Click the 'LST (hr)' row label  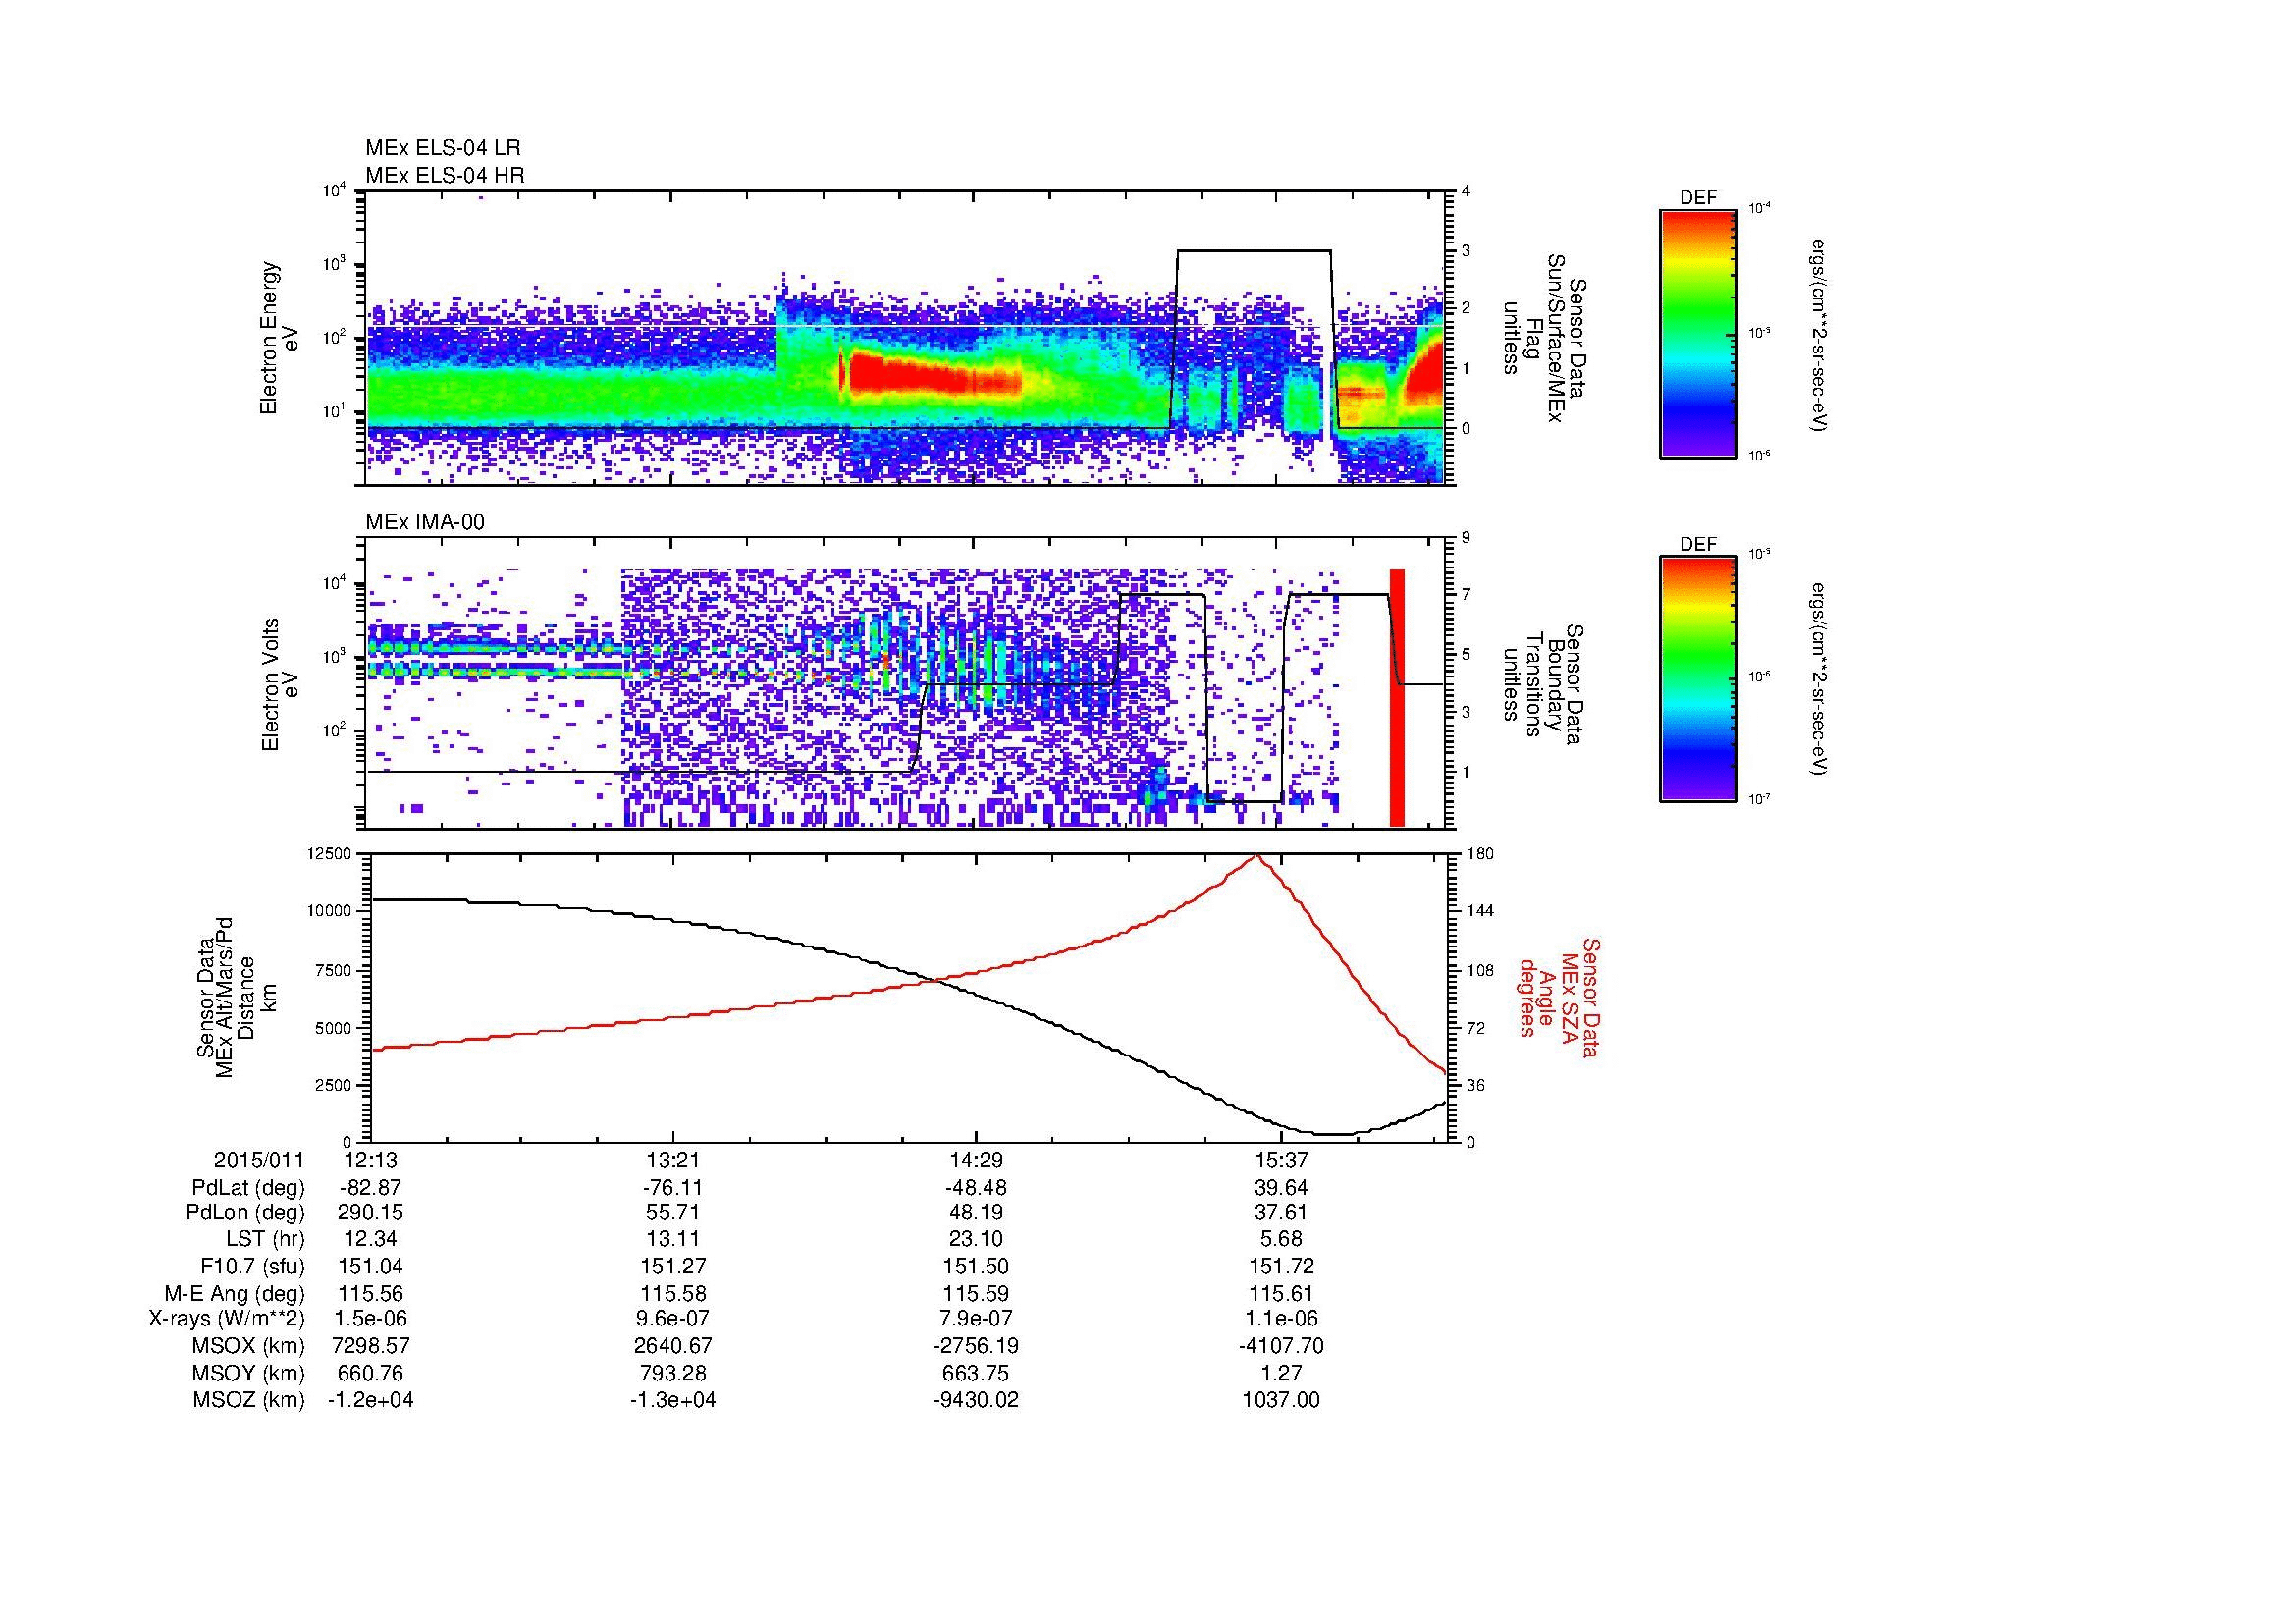coord(265,1239)
